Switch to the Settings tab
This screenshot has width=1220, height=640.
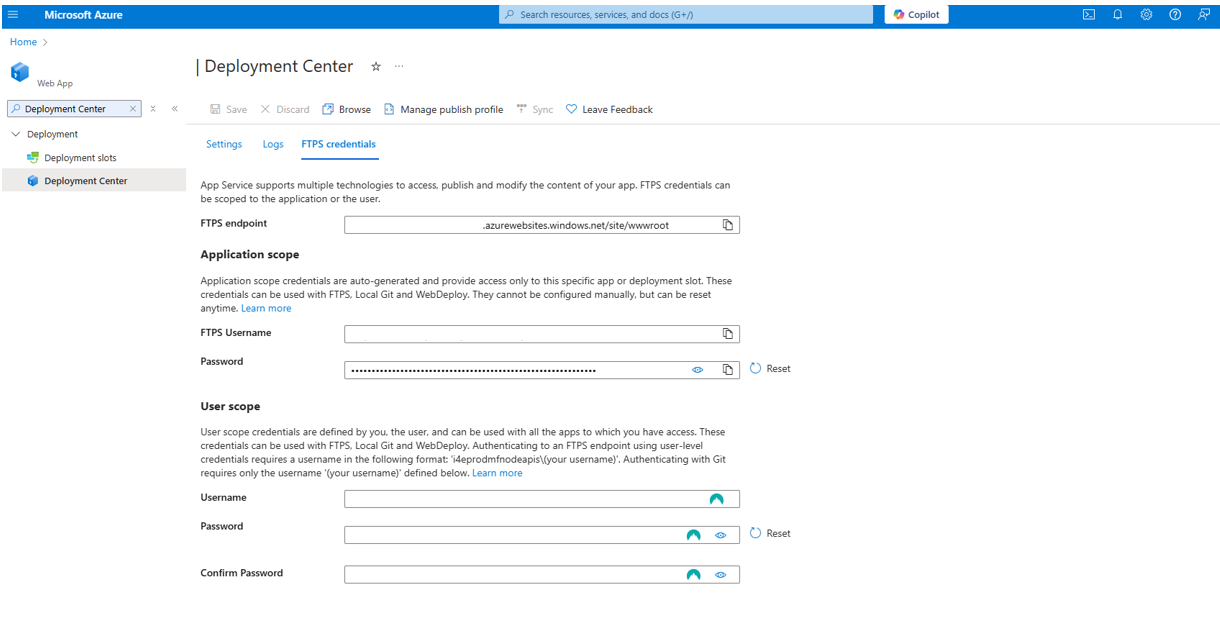click(x=224, y=144)
